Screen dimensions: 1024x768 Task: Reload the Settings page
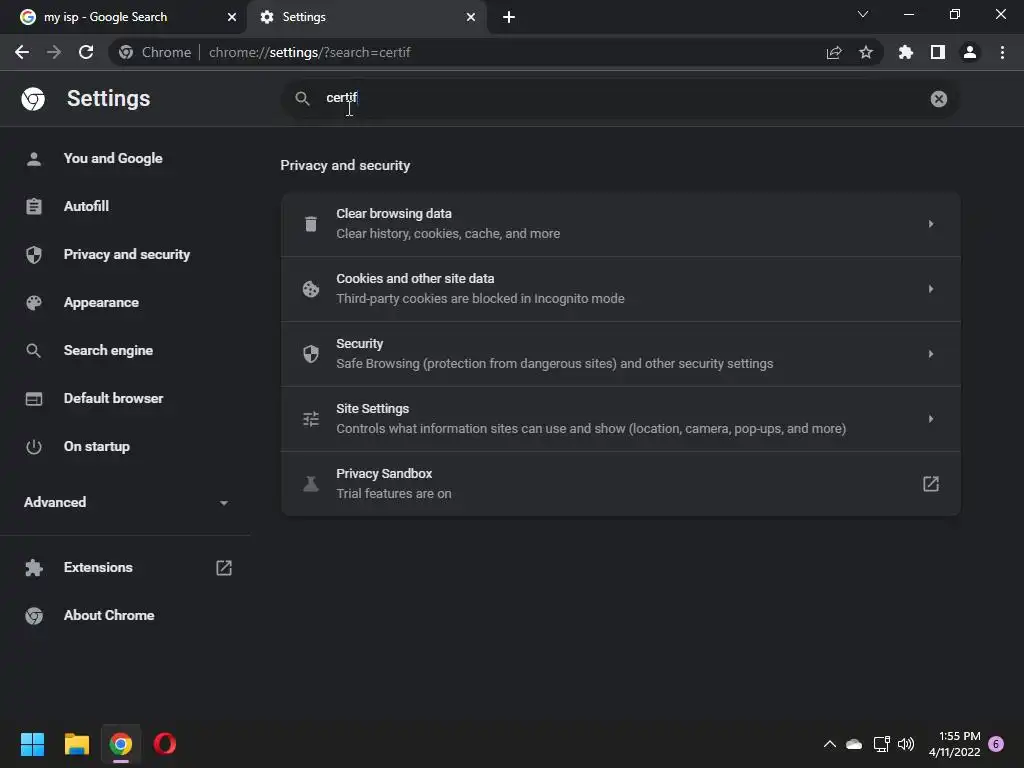(x=86, y=52)
